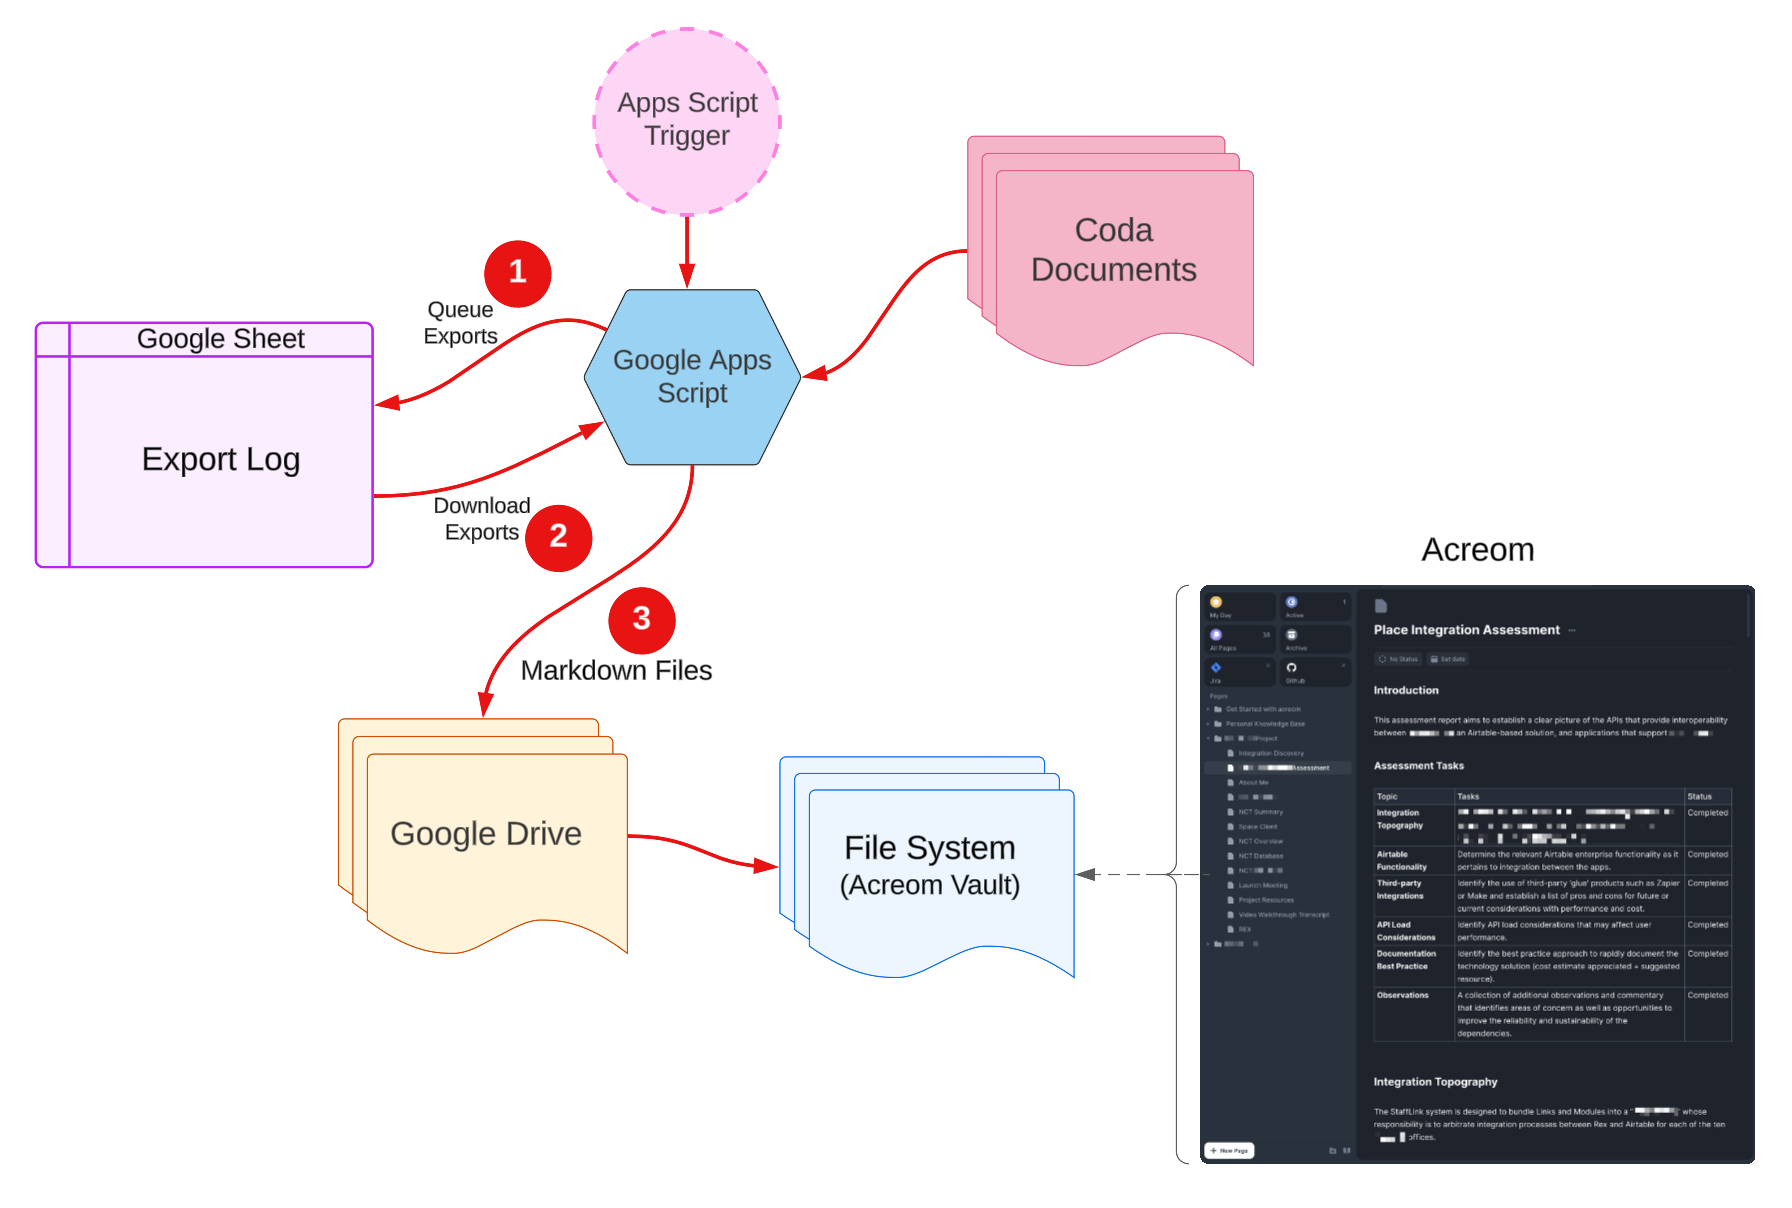Click the editor's vertical scrollbar
This screenshot has width=1792, height=1208.
click(x=1749, y=614)
